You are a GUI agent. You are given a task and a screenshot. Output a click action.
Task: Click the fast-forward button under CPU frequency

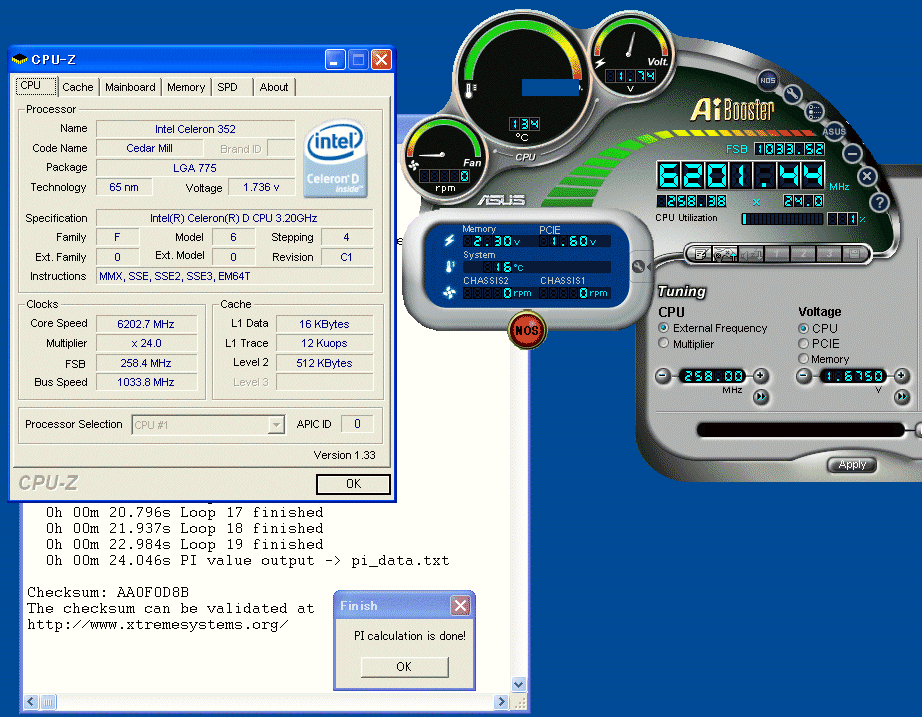pos(761,397)
